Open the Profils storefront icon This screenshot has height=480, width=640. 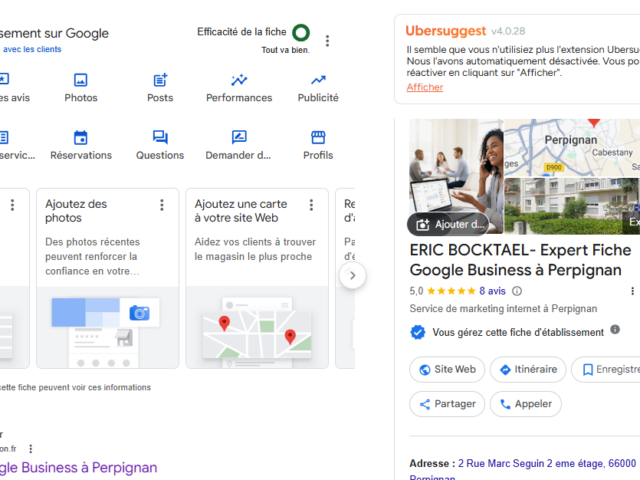(318, 138)
